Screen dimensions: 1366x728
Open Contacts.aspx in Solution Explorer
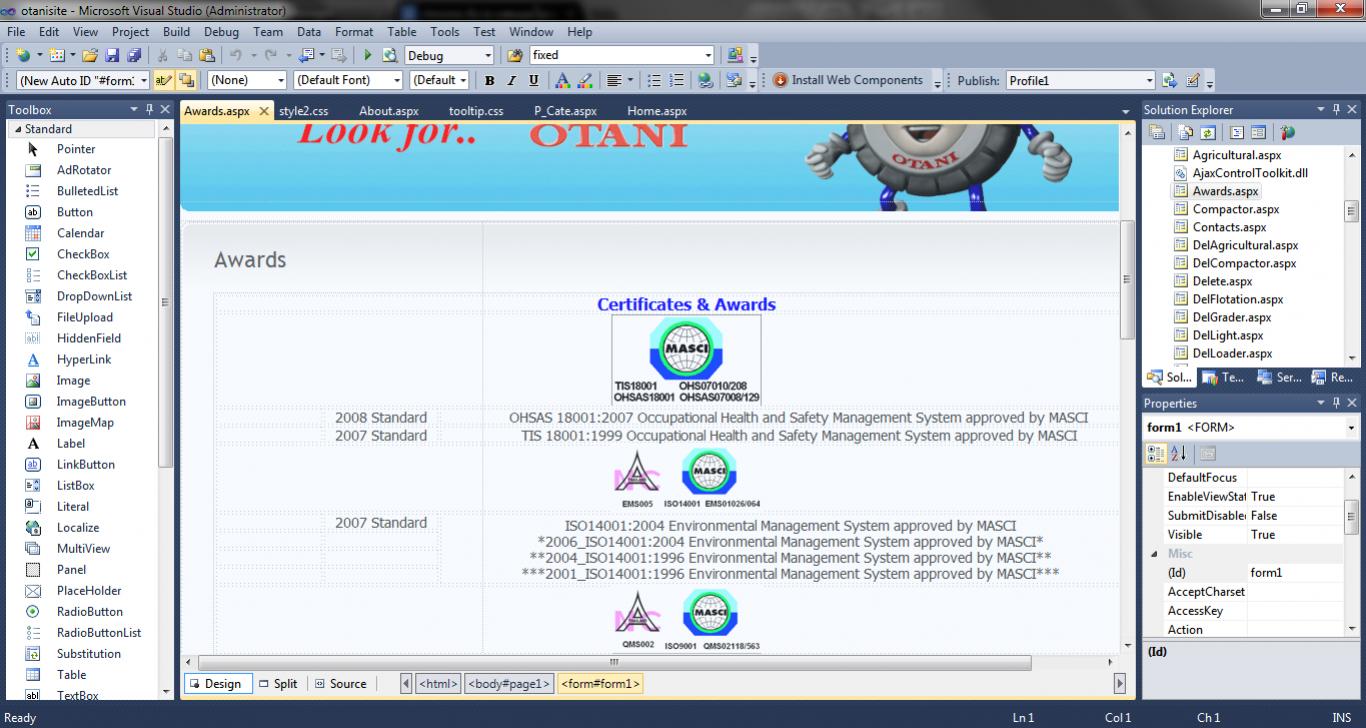point(1229,227)
